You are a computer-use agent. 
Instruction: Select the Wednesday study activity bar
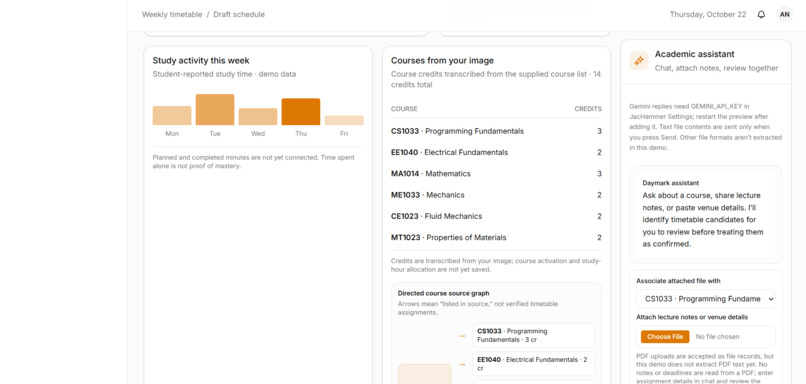coord(258,117)
